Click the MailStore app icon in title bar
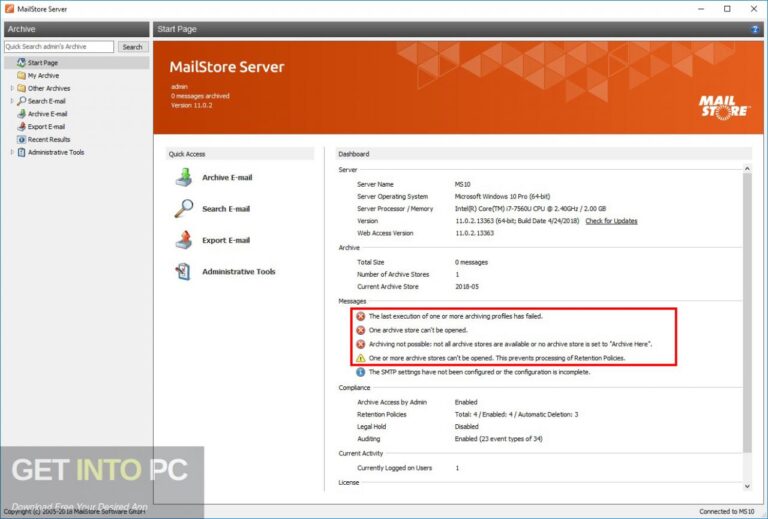This screenshot has width=768, height=519. click(x=9, y=9)
